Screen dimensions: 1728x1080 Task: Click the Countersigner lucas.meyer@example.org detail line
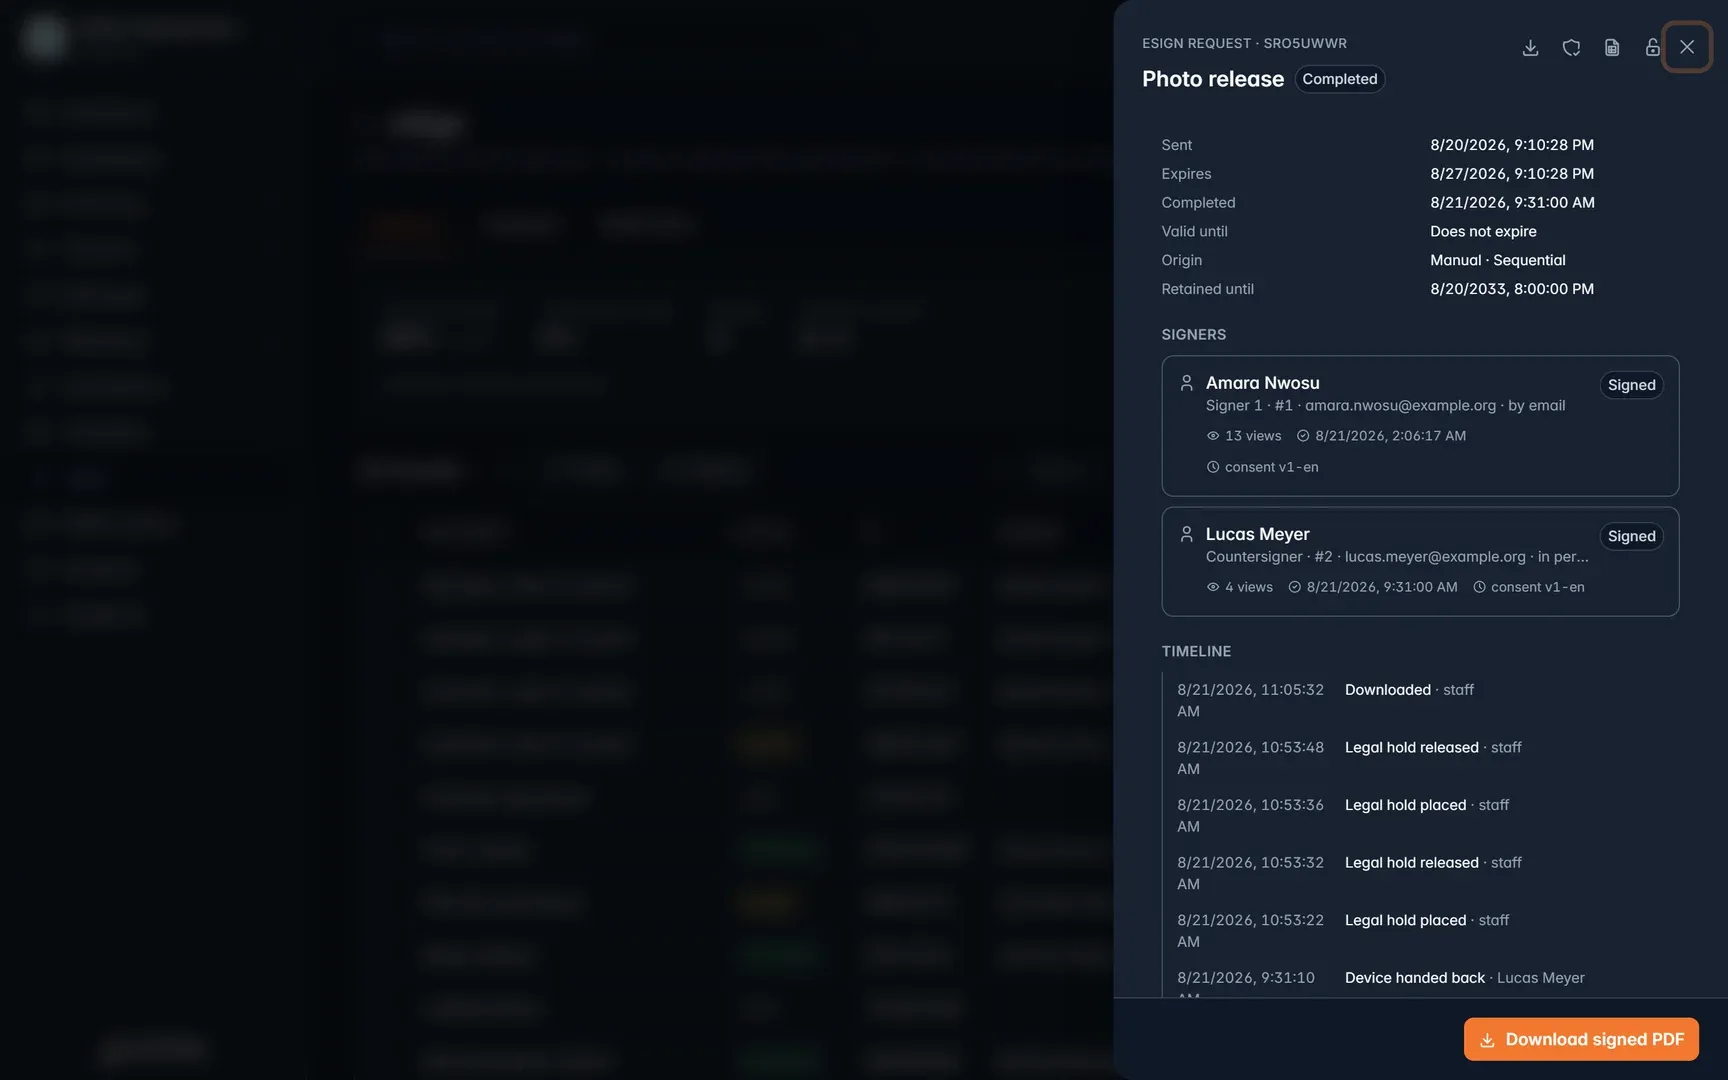pyautogui.click(x=1397, y=556)
